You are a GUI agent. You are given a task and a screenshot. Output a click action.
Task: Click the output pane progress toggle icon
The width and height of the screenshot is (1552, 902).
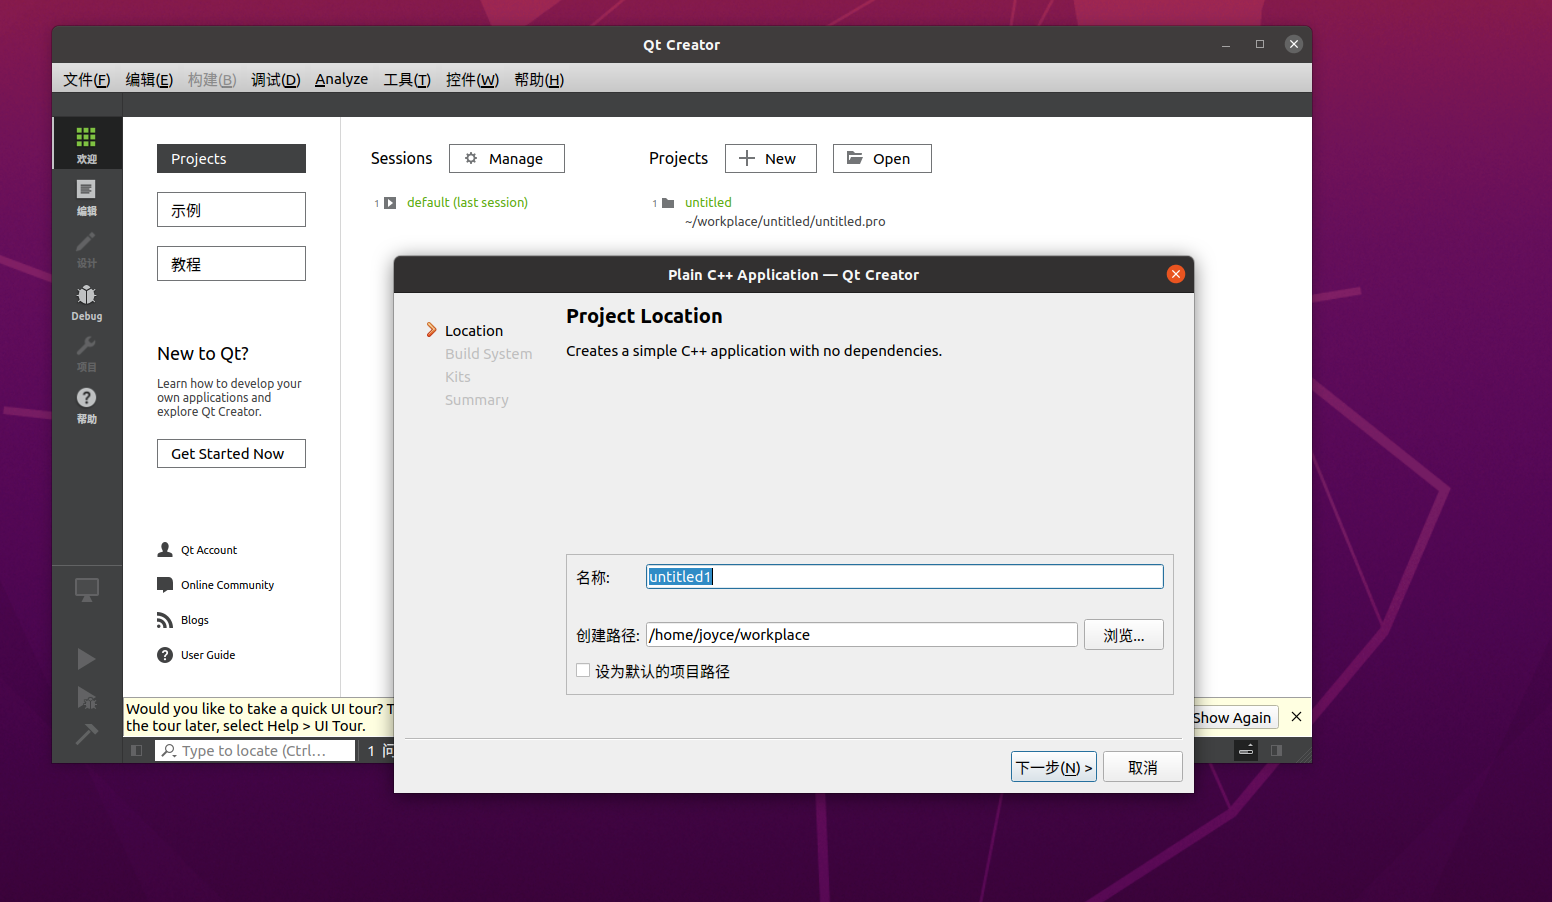click(1246, 750)
